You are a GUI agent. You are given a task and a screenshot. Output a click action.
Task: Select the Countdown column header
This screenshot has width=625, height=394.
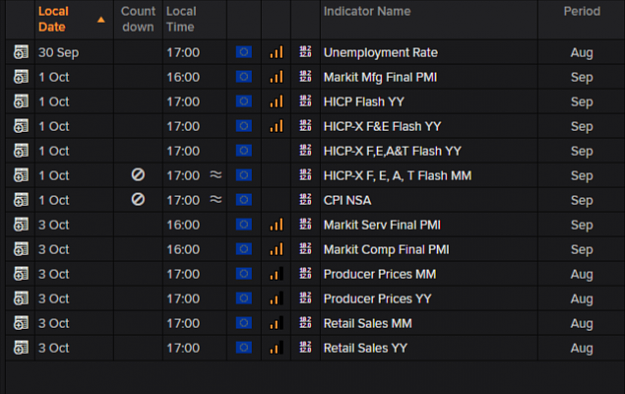[138, 19]
